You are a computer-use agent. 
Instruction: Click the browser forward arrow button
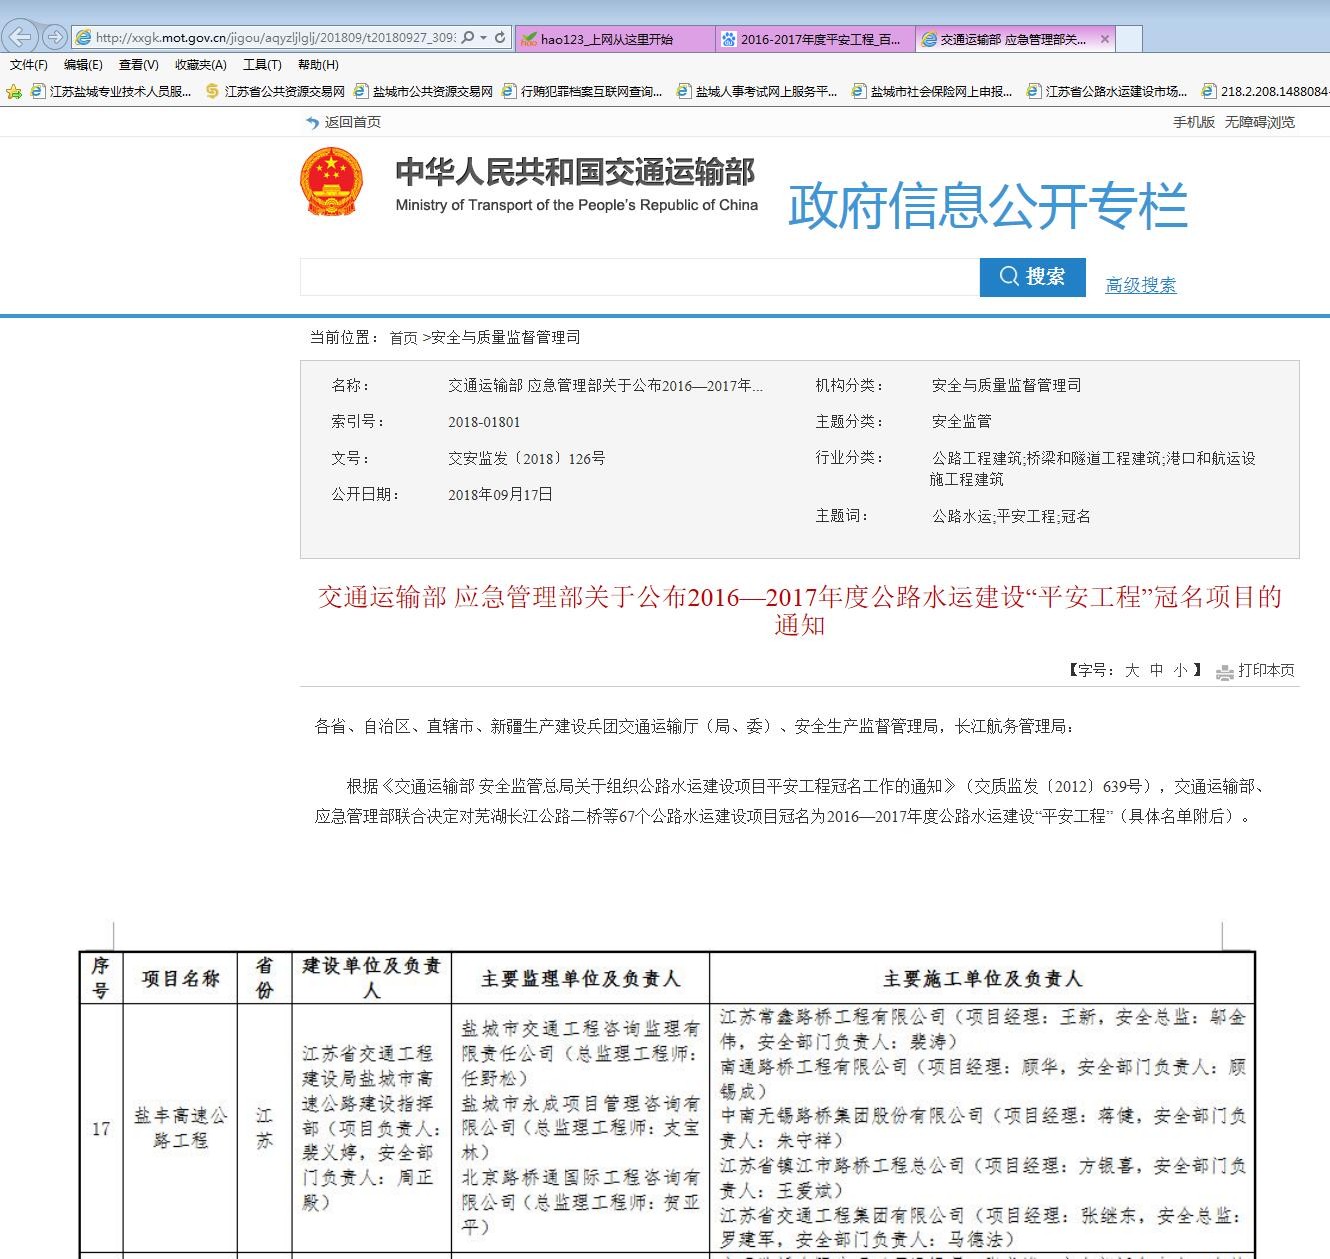(54, 38)
